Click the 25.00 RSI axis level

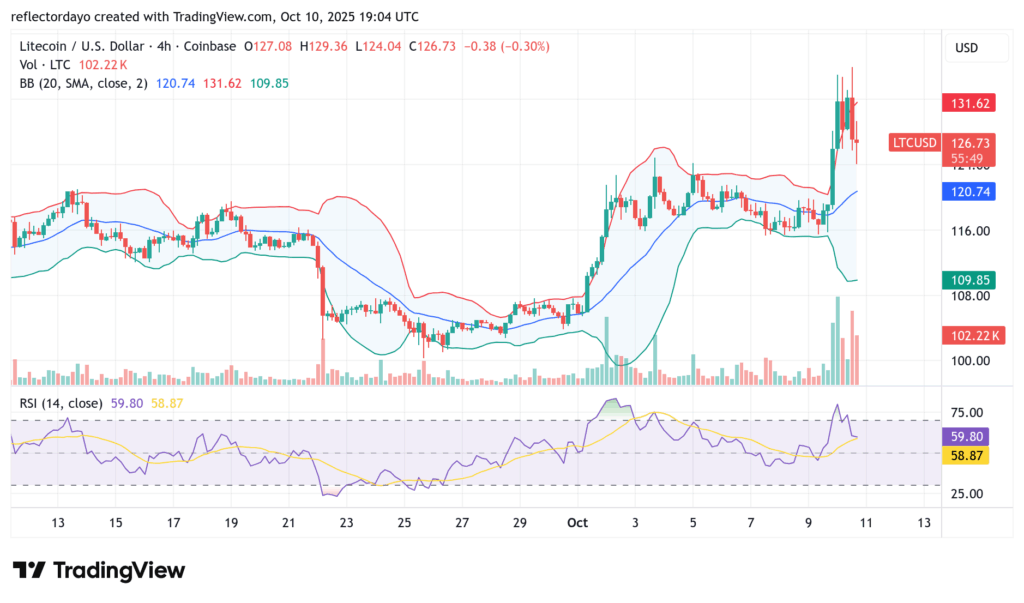(x=967, y=494)
